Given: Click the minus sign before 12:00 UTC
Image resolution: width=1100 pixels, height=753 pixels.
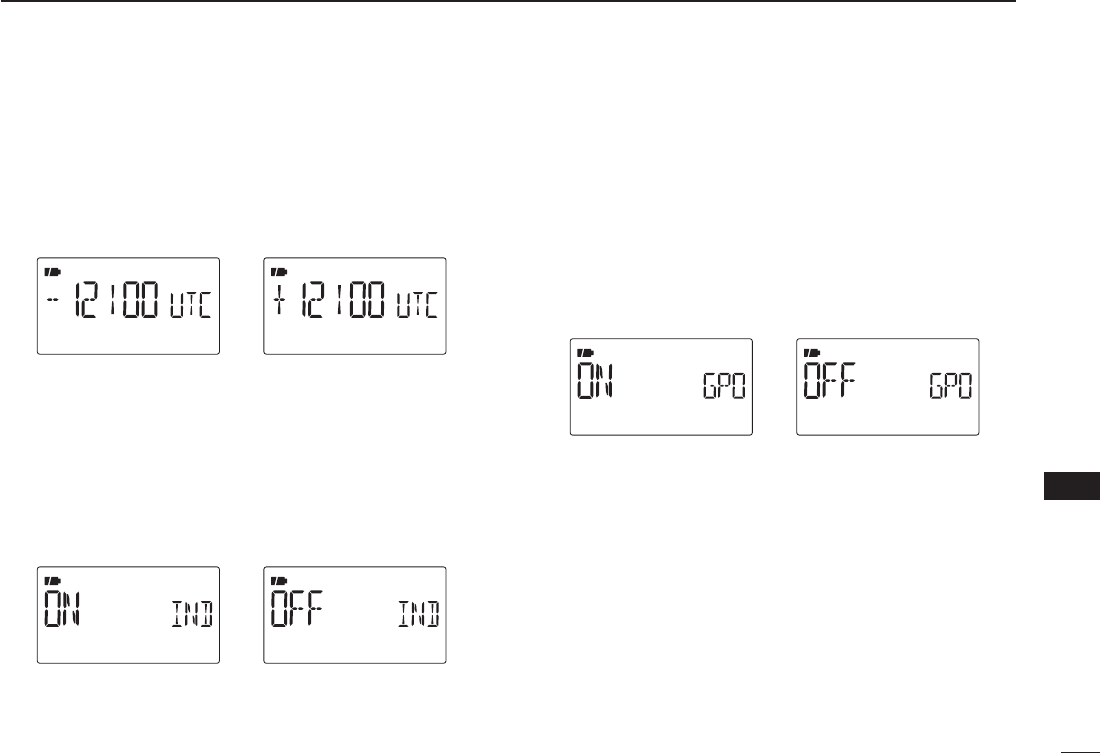Looking at the screenshot, I should pyautogui.click(x=53, y=300).
